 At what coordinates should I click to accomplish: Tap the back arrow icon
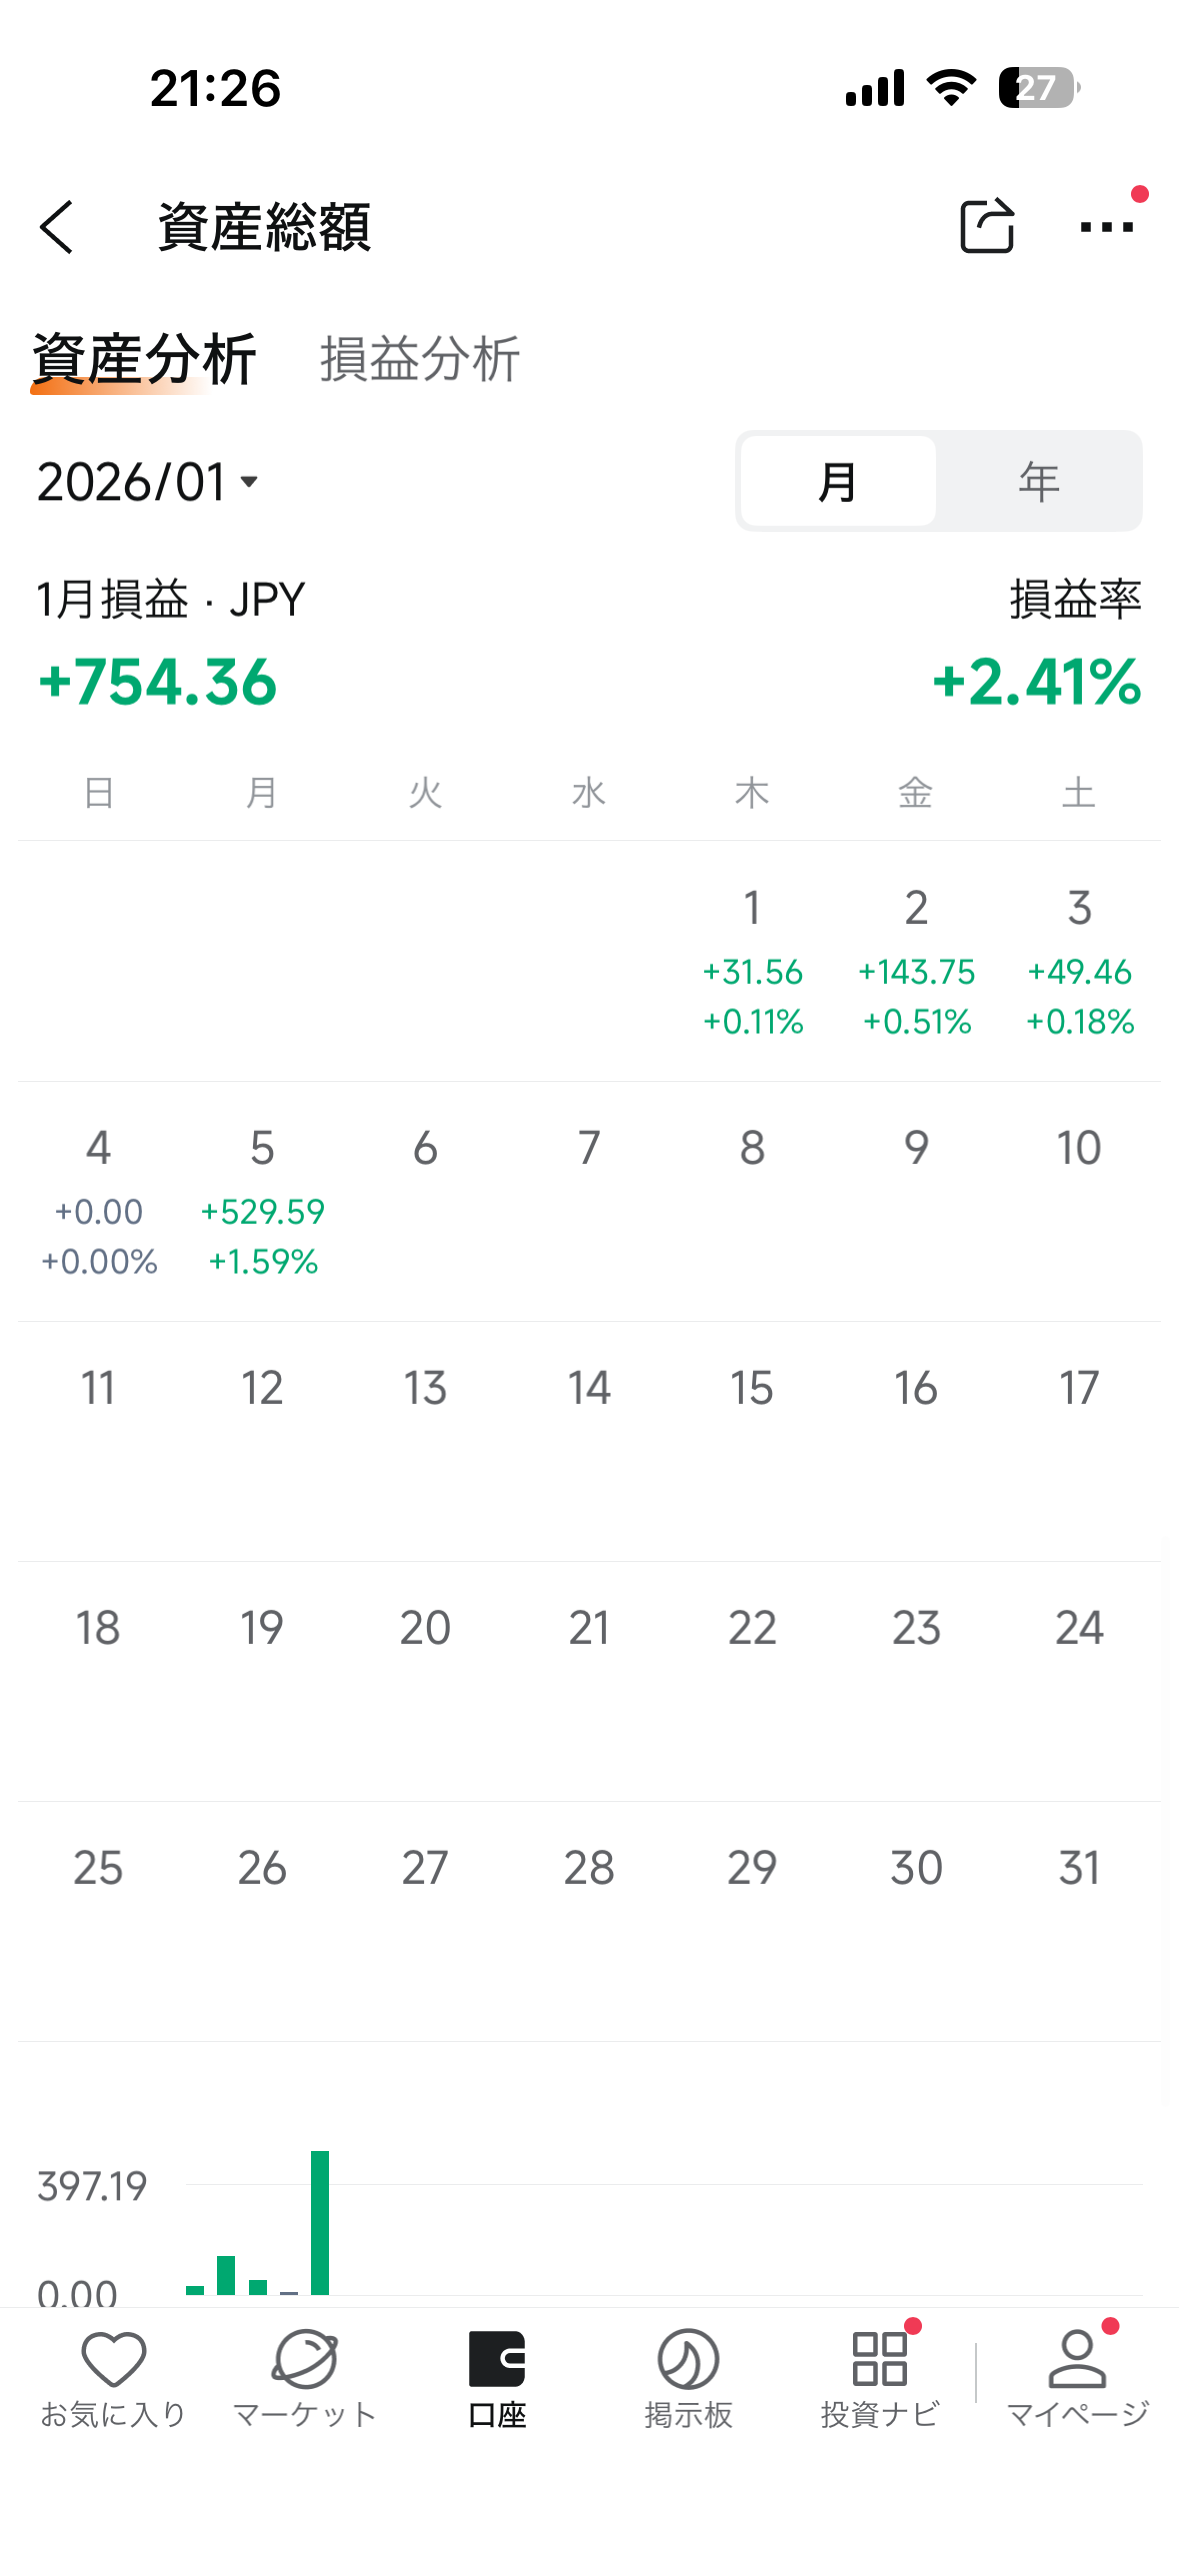57,227
